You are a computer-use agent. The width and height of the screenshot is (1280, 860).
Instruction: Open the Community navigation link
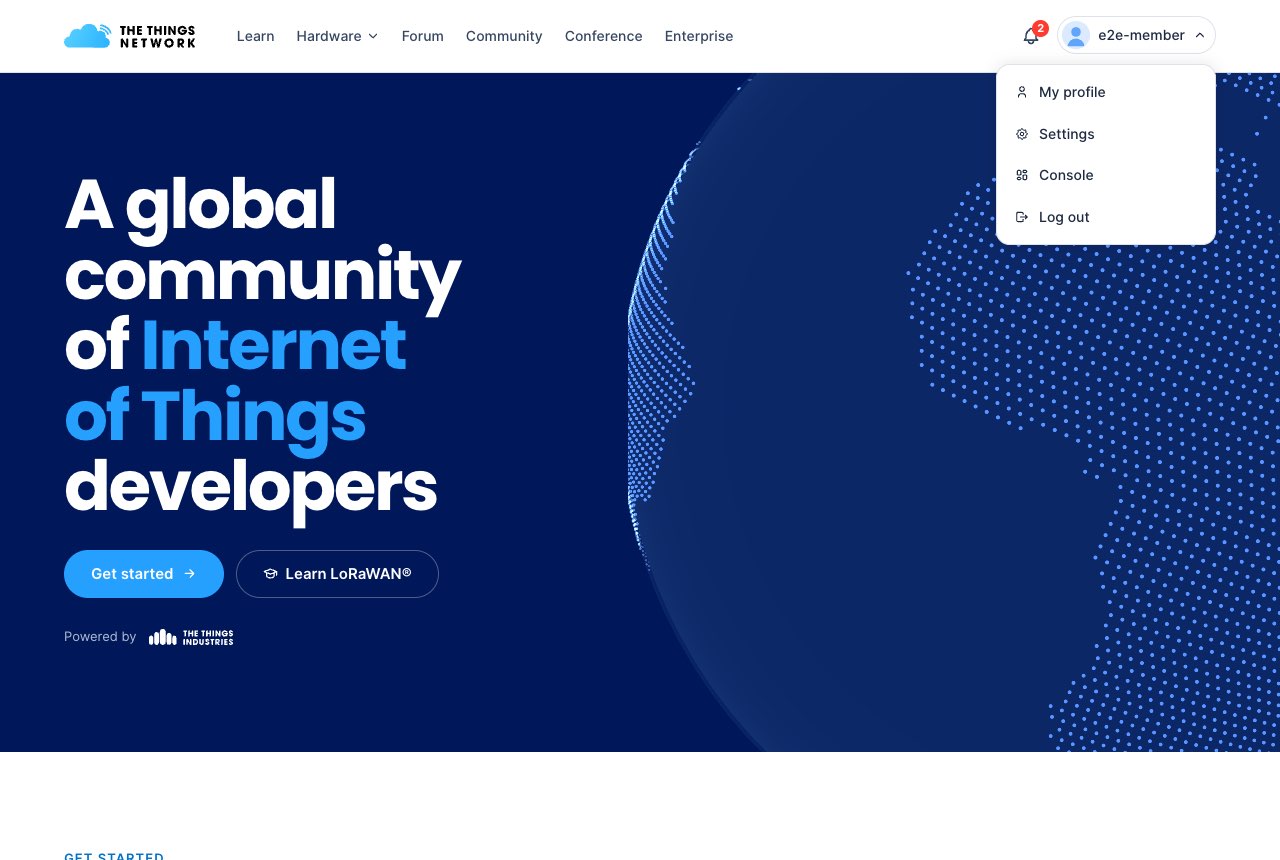click(x=504, y=36)
